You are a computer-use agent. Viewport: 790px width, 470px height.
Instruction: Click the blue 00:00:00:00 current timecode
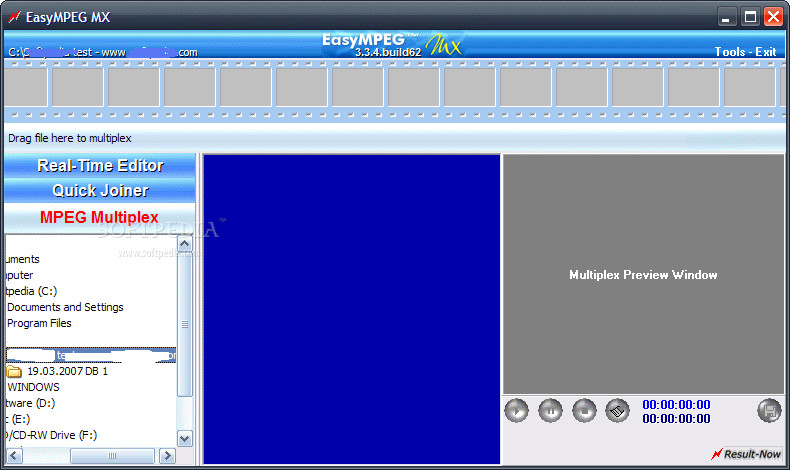[676, 405]
